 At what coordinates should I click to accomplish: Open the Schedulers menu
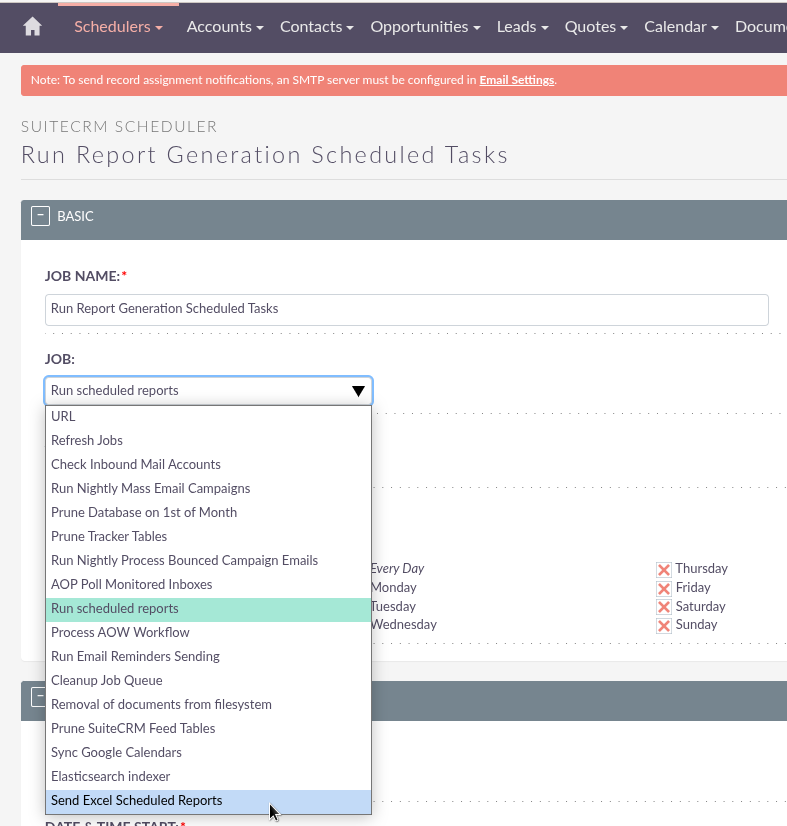click(118, 27)
